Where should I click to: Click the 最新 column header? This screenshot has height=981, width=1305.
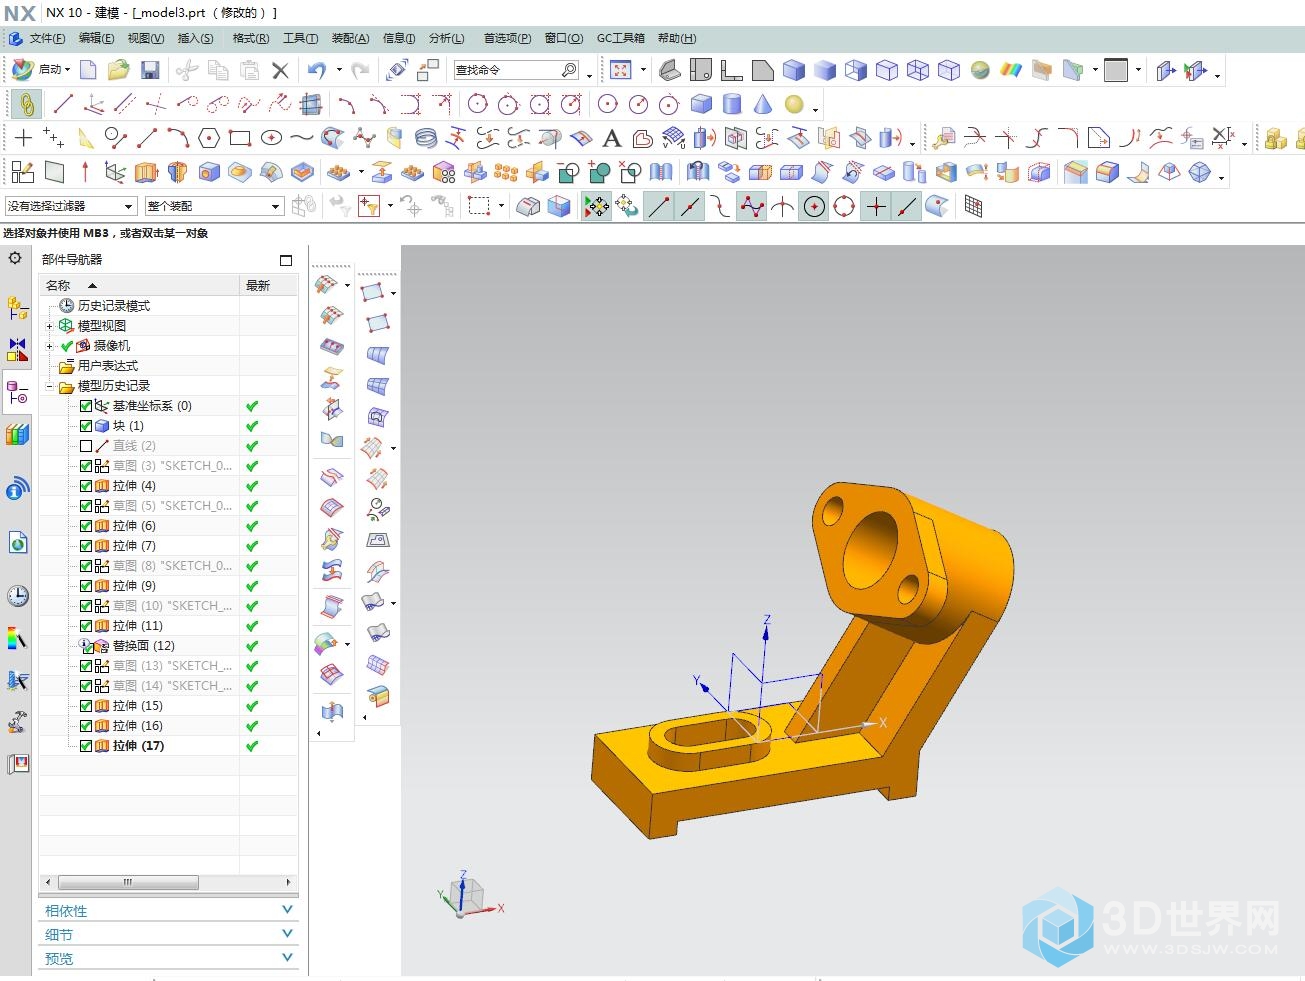click(269, 285)
